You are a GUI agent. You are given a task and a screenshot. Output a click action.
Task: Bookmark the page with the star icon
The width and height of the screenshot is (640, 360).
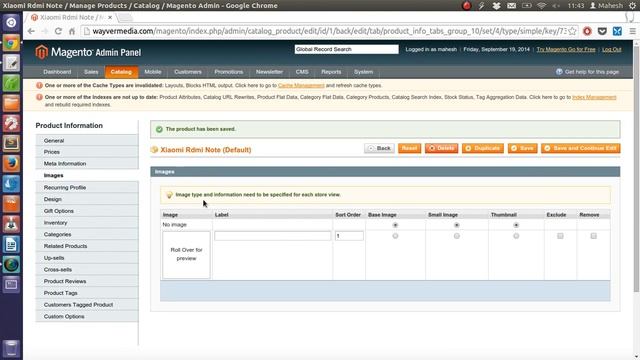(572, 31)
